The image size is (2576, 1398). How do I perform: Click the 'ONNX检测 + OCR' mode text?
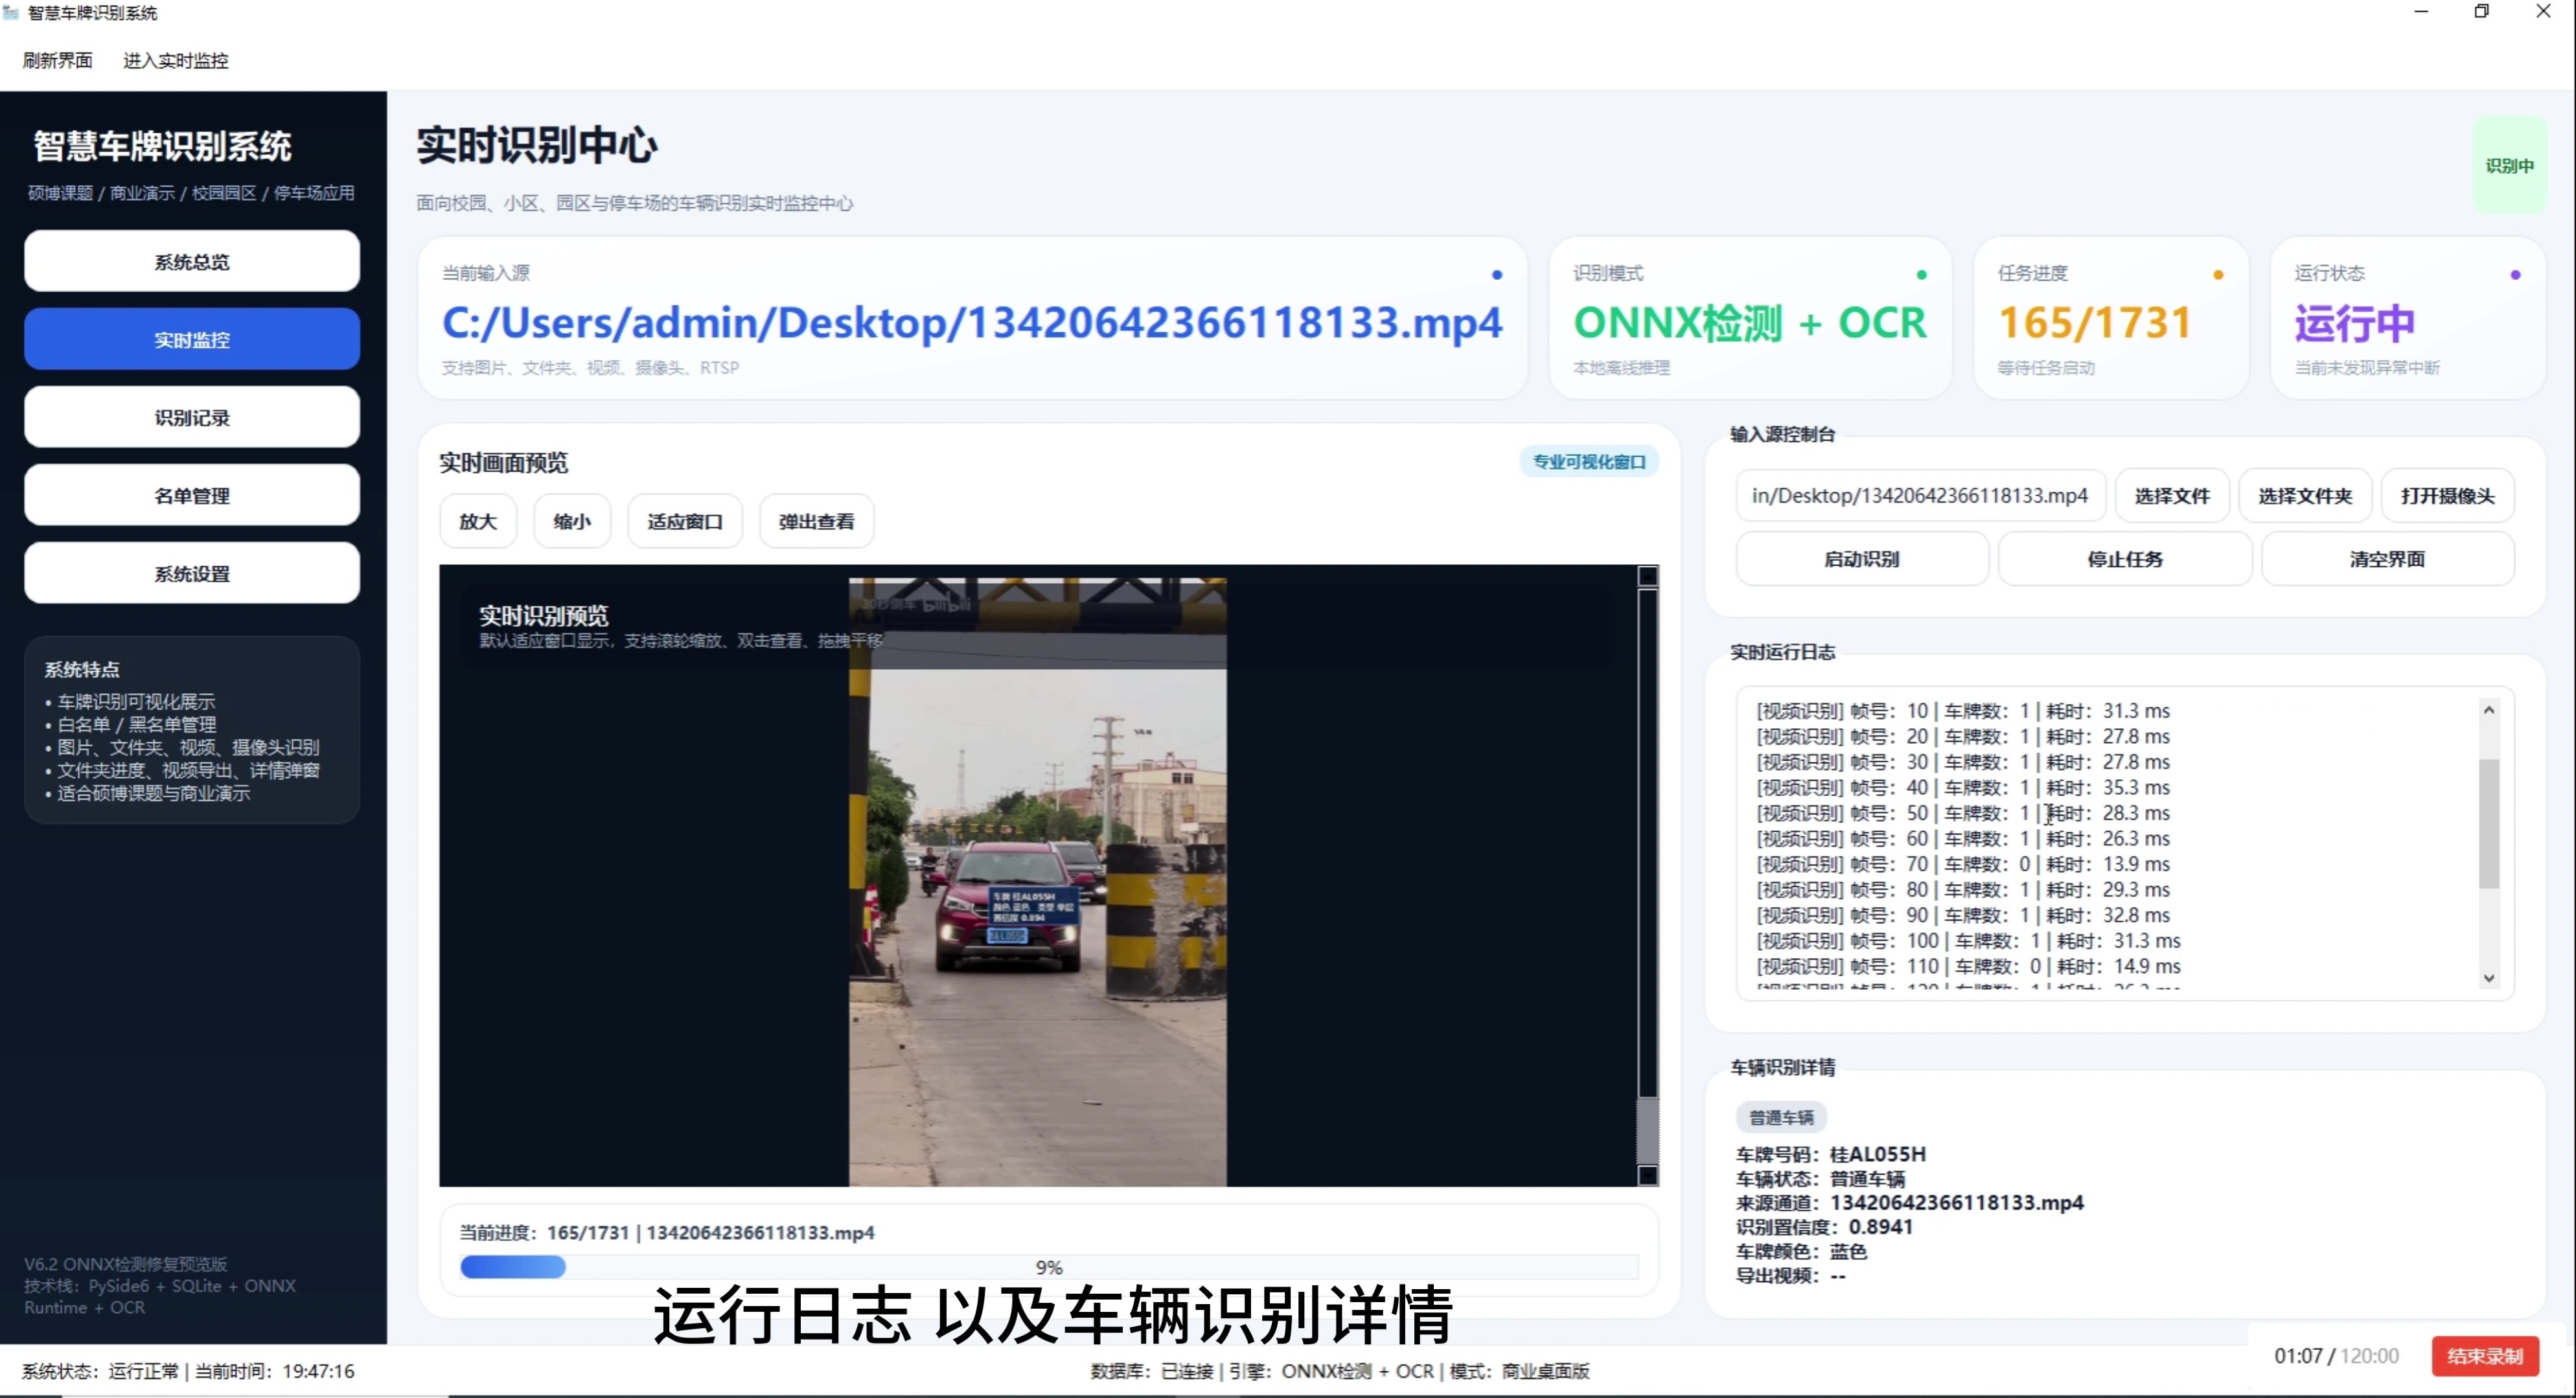point(1750,323)
